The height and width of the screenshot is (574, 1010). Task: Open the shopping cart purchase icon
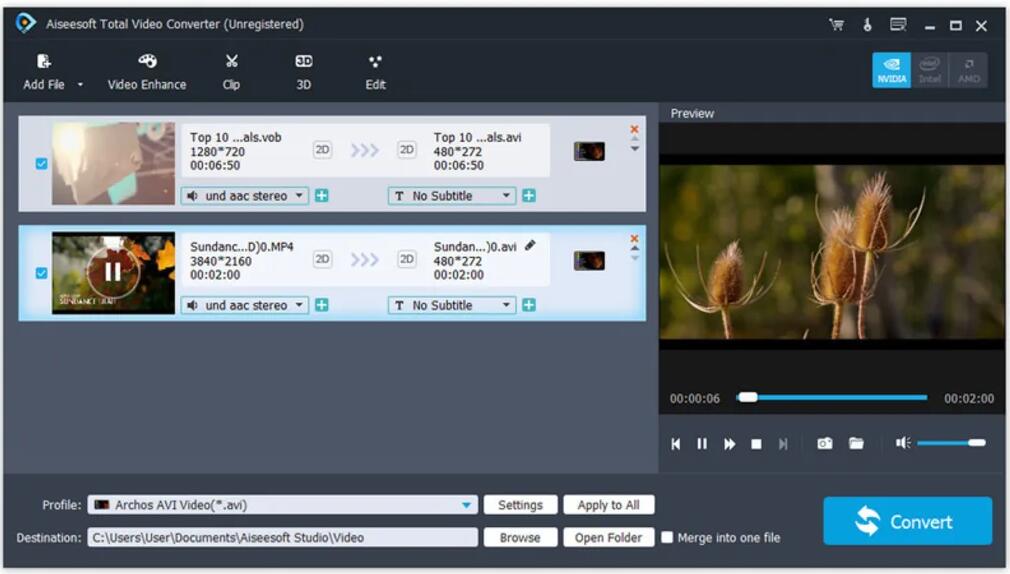coord(837,25)
